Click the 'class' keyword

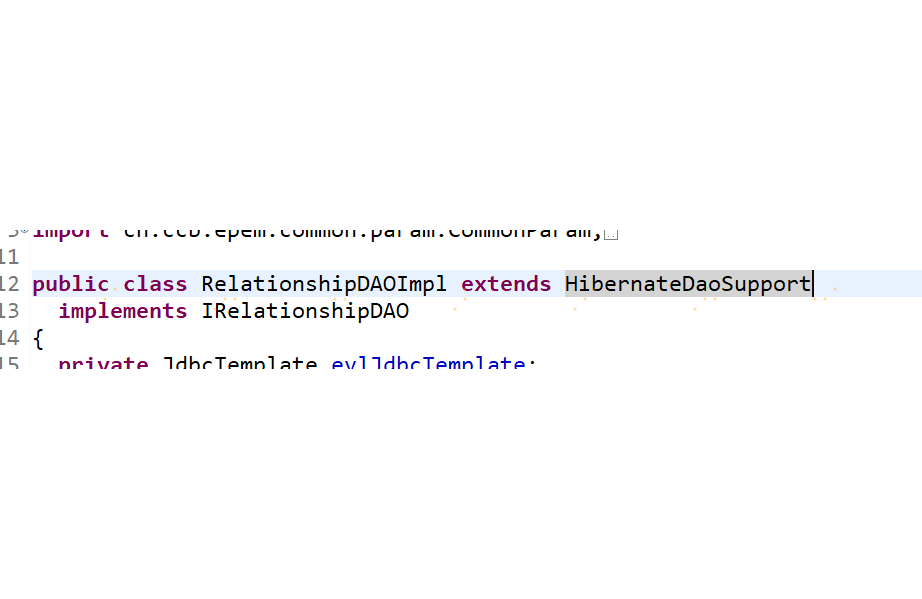pyautogui.click(x=155, y=284)
